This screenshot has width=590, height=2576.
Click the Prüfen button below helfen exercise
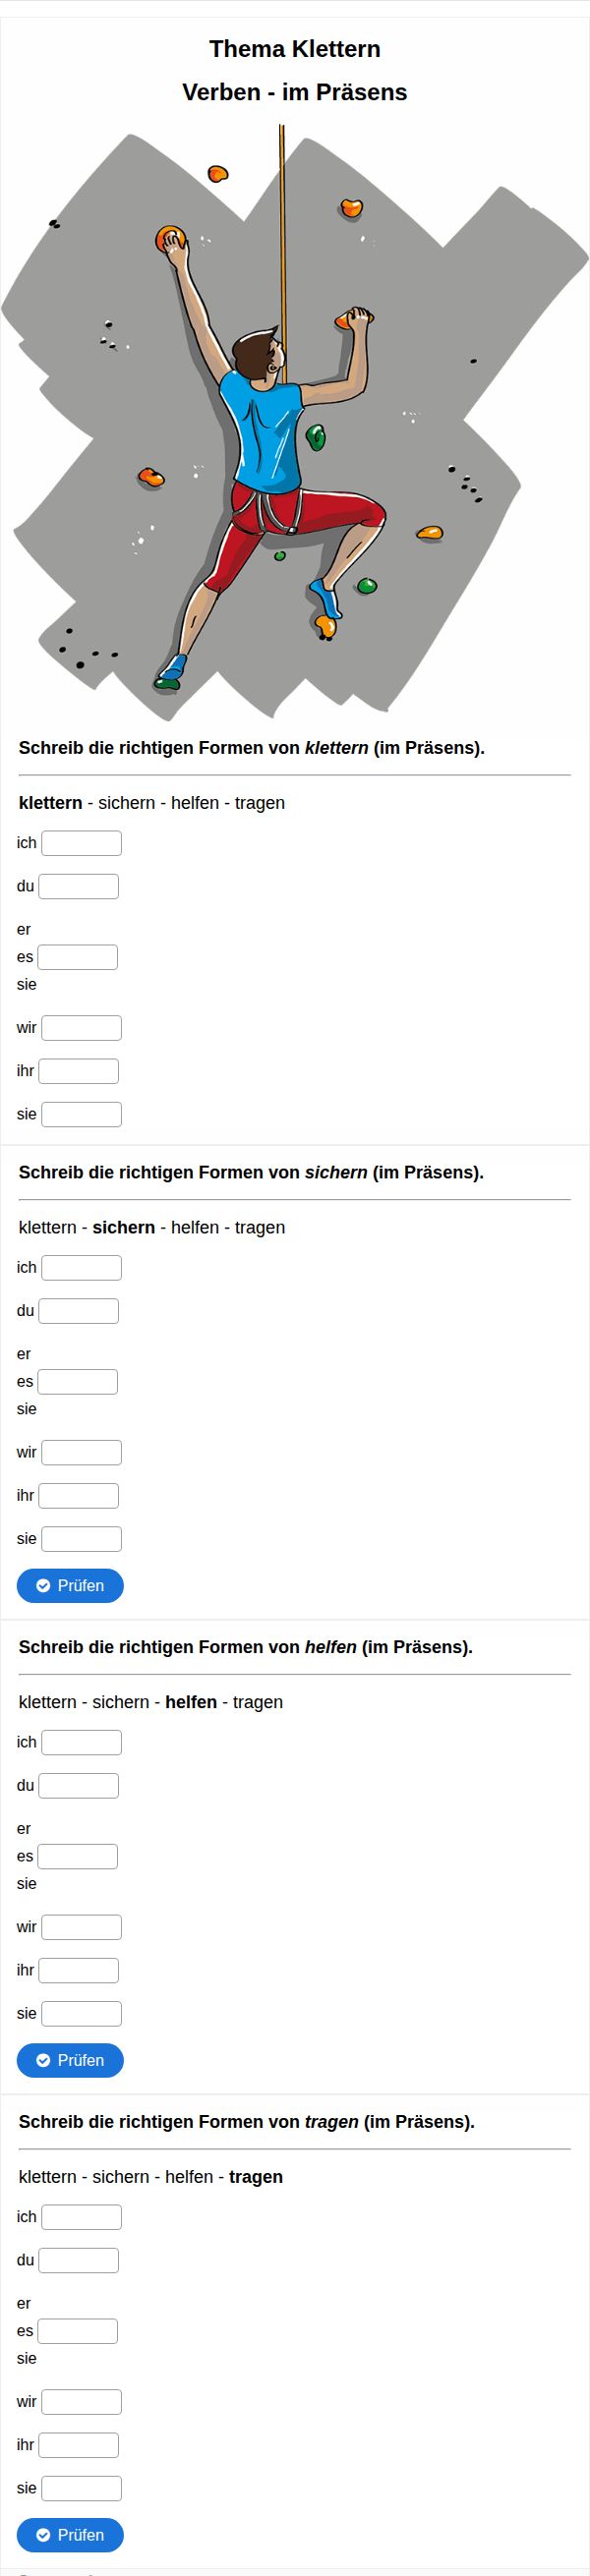pos(70,2061)
